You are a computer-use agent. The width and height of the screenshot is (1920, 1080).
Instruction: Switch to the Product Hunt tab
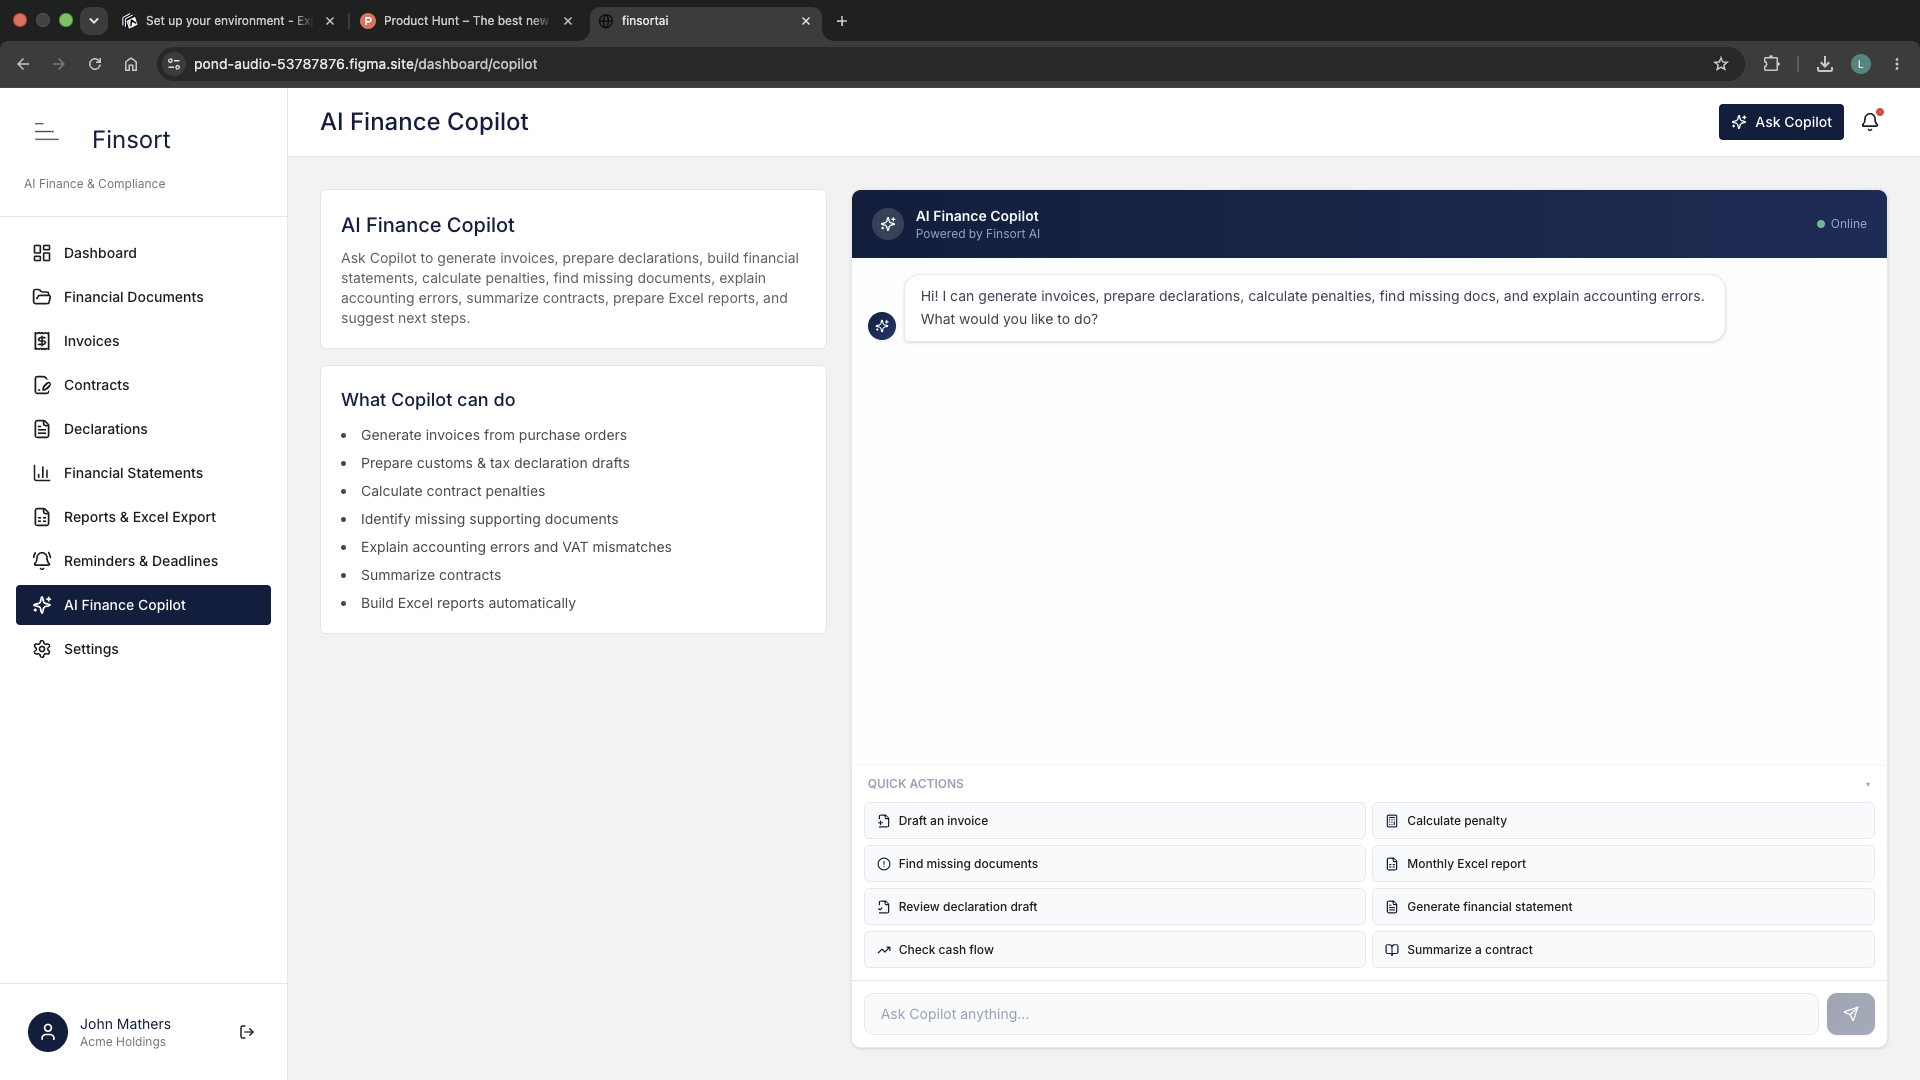tap(466, 21)
